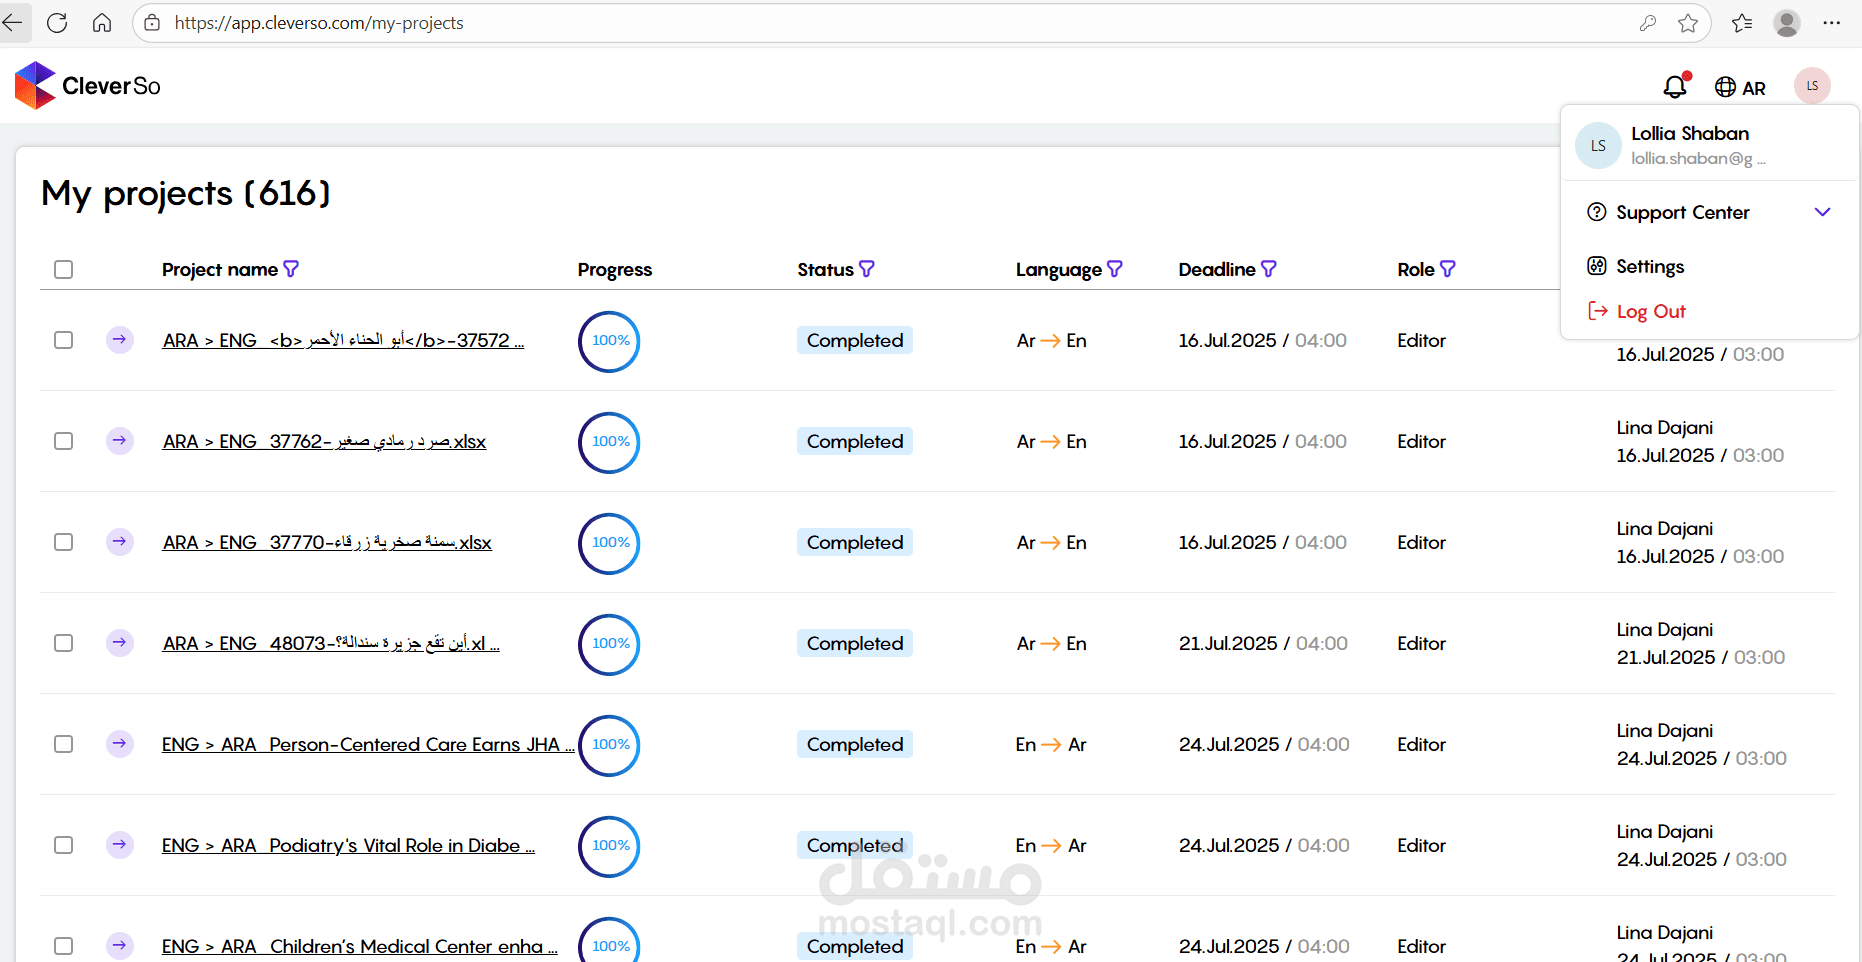The width and height of the screenshot is (1862, 962).
Task: Open arrow for ARA > ENG 48073 project
Action: 120,643
